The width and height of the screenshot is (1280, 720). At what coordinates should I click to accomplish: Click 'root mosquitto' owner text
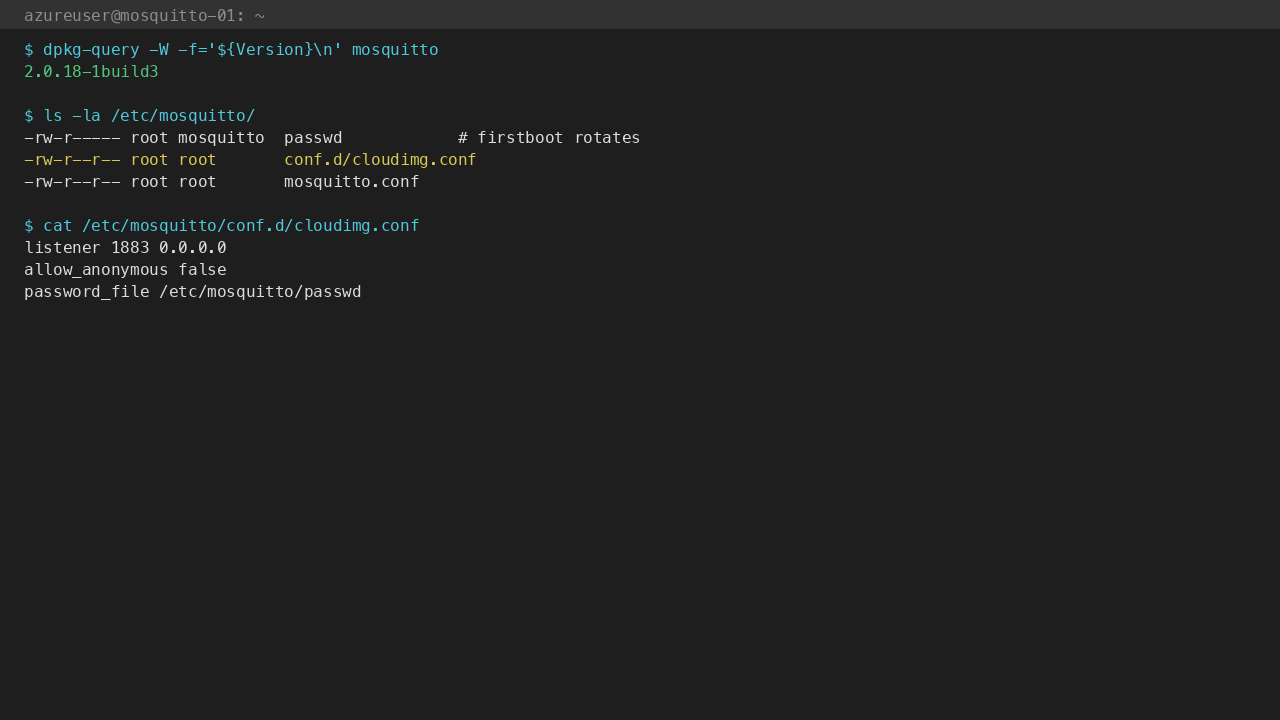tap(197, 138)
